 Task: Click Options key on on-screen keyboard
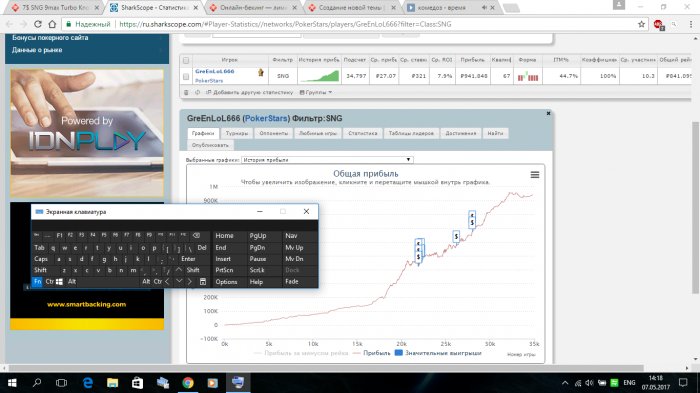coord(226,282)
